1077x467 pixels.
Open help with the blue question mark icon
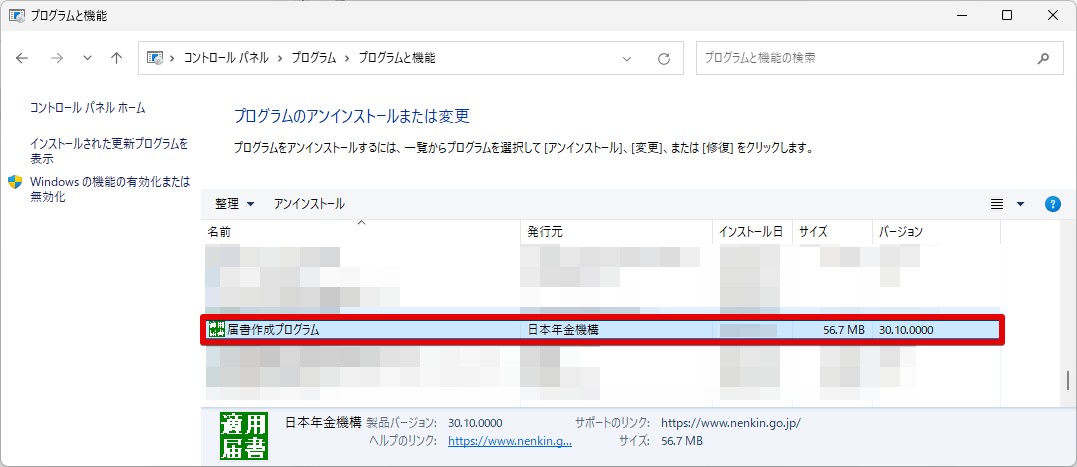[x=1052, y=204]
